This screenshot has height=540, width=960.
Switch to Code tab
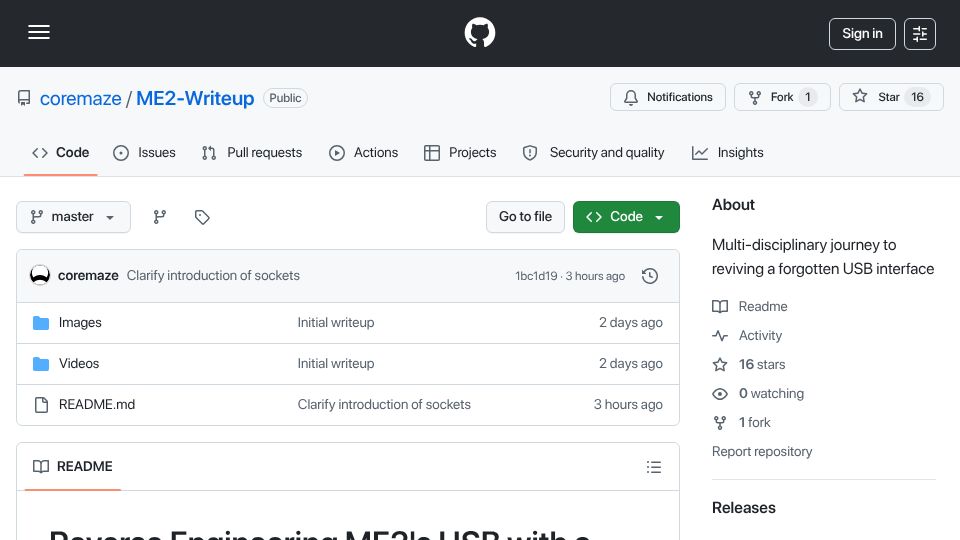point(61,152)
